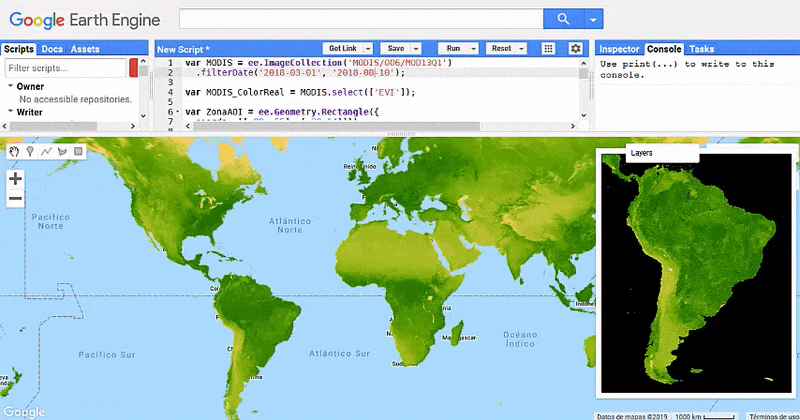This screenshot has height=420, width=800.
Task: Click the Reset button
Action: pyautogui.click(x=501, y=48)
